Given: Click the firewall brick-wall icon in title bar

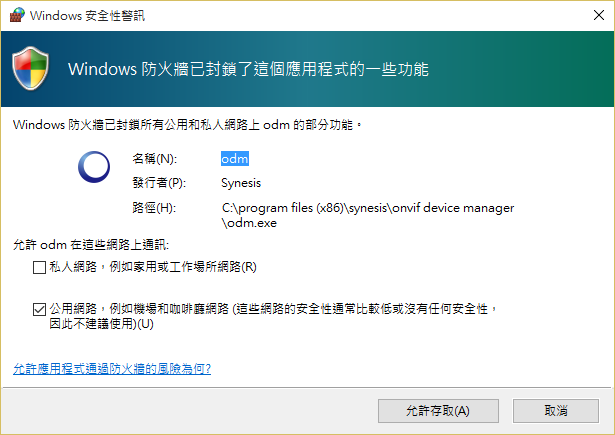Looking at the screenshot, I should (x=17, y=15).
